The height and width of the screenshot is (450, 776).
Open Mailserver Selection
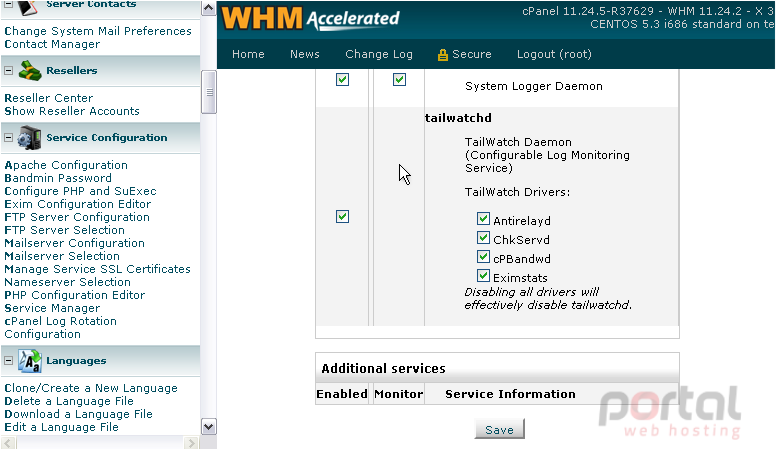tap(62, 256)
